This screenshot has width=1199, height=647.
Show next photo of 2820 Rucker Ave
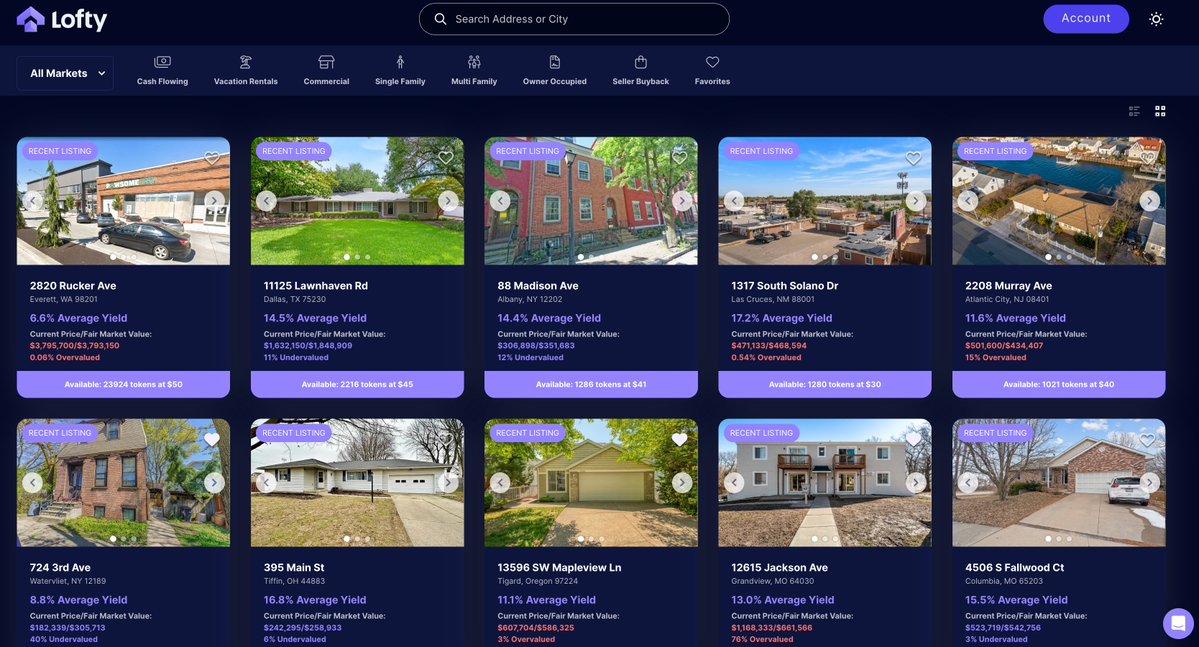coord(214,200)
